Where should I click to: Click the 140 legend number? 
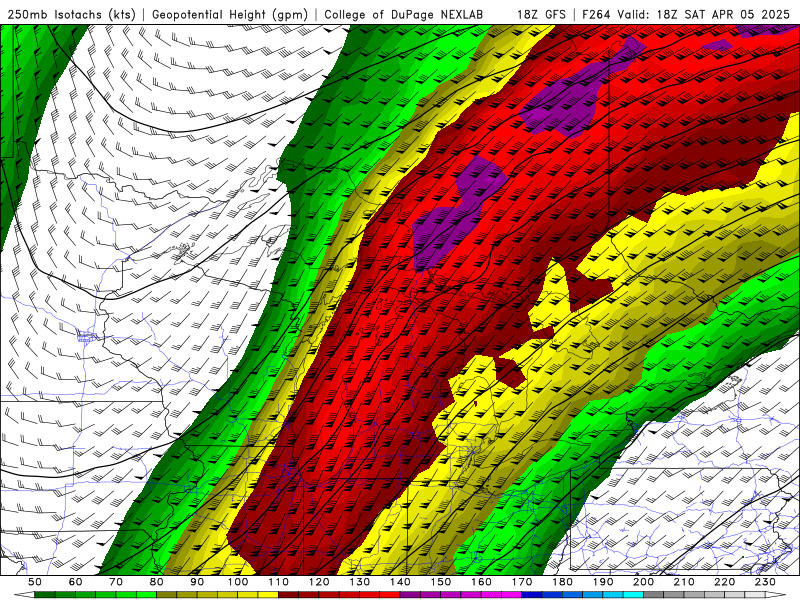(400, 582)
